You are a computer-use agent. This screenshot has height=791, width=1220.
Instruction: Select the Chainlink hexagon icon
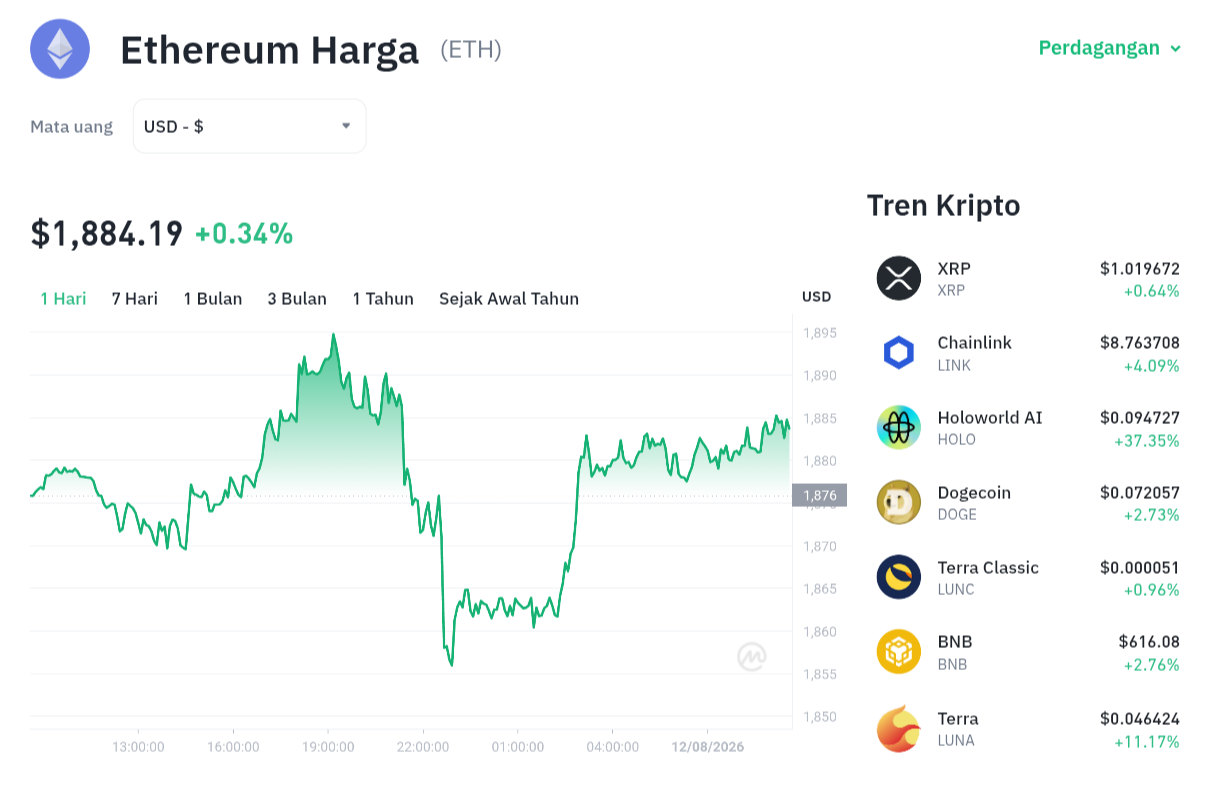point(899,353)
